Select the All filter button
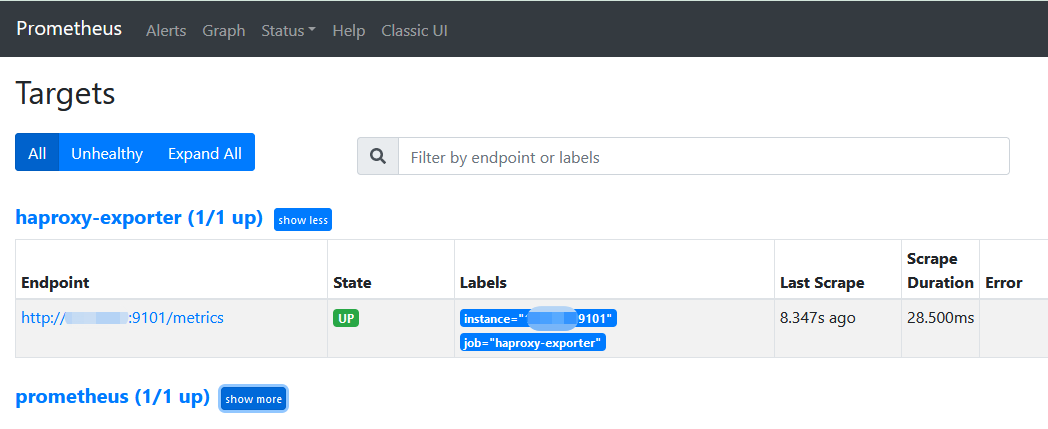The height and width of the screenshot is (429, 1048). [x=37, y=152]
